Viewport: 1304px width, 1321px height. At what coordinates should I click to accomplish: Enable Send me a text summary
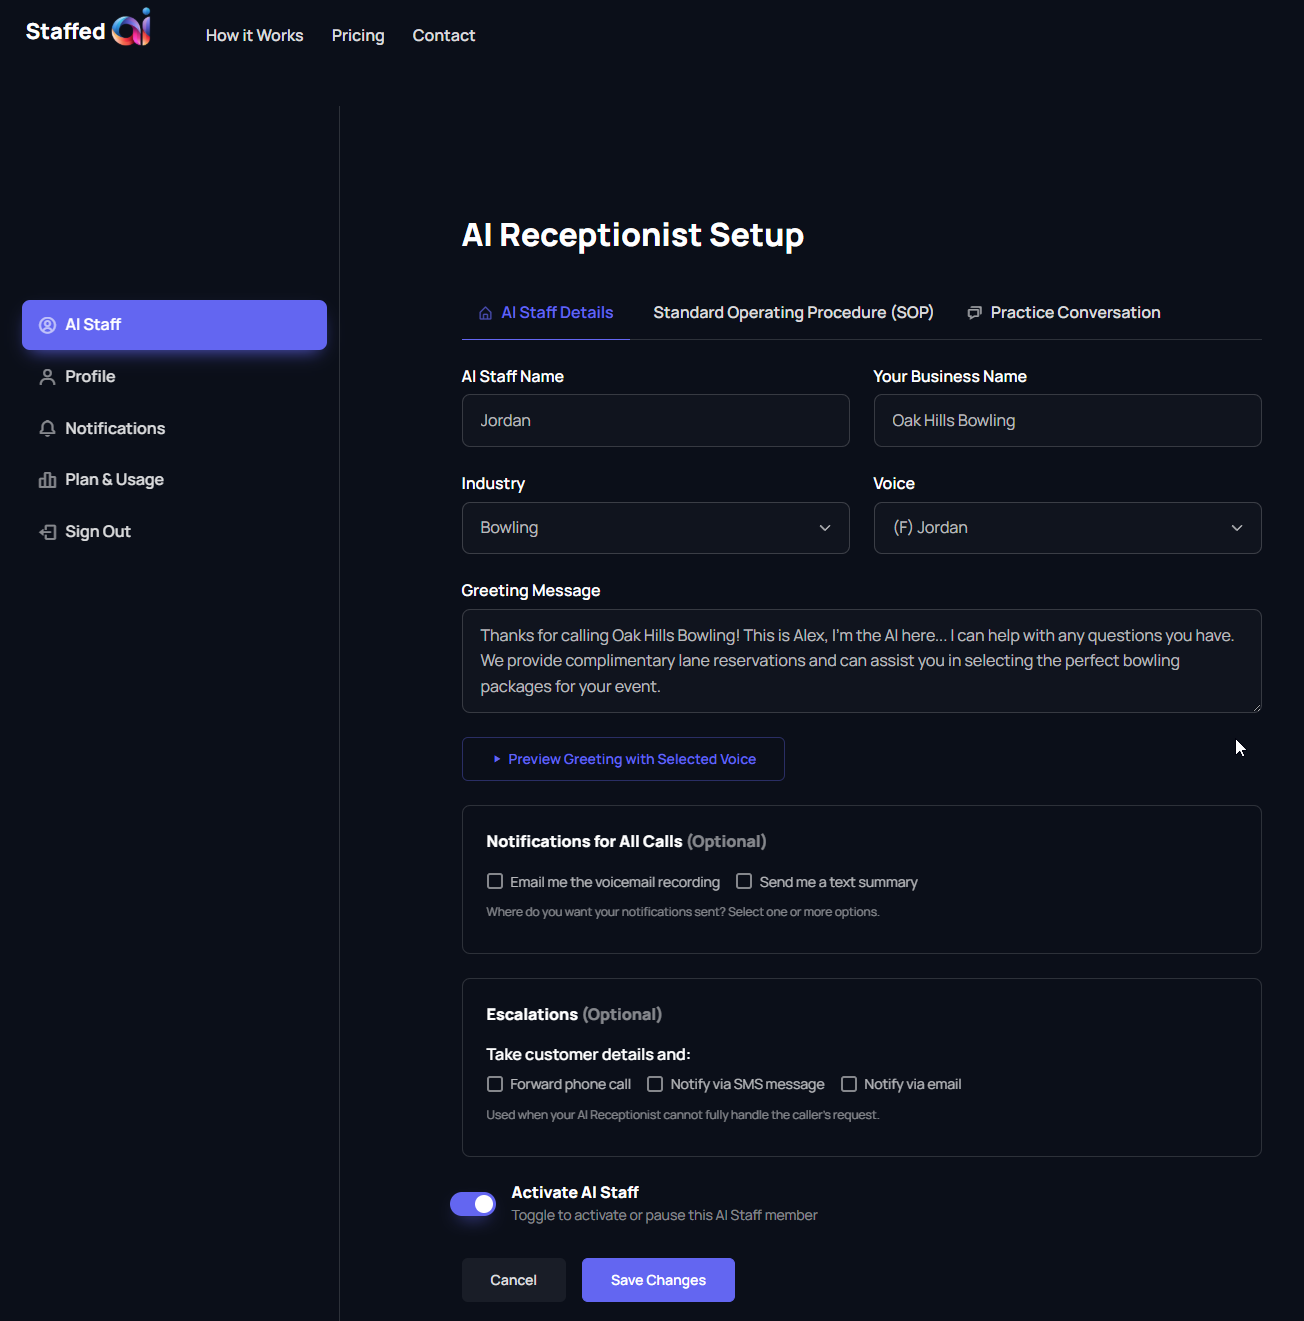pos(744,881)
